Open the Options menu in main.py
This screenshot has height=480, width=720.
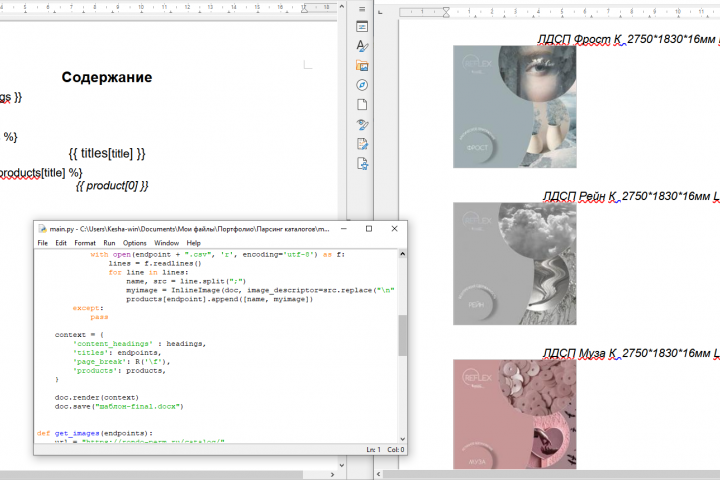(x=135, y=243)
